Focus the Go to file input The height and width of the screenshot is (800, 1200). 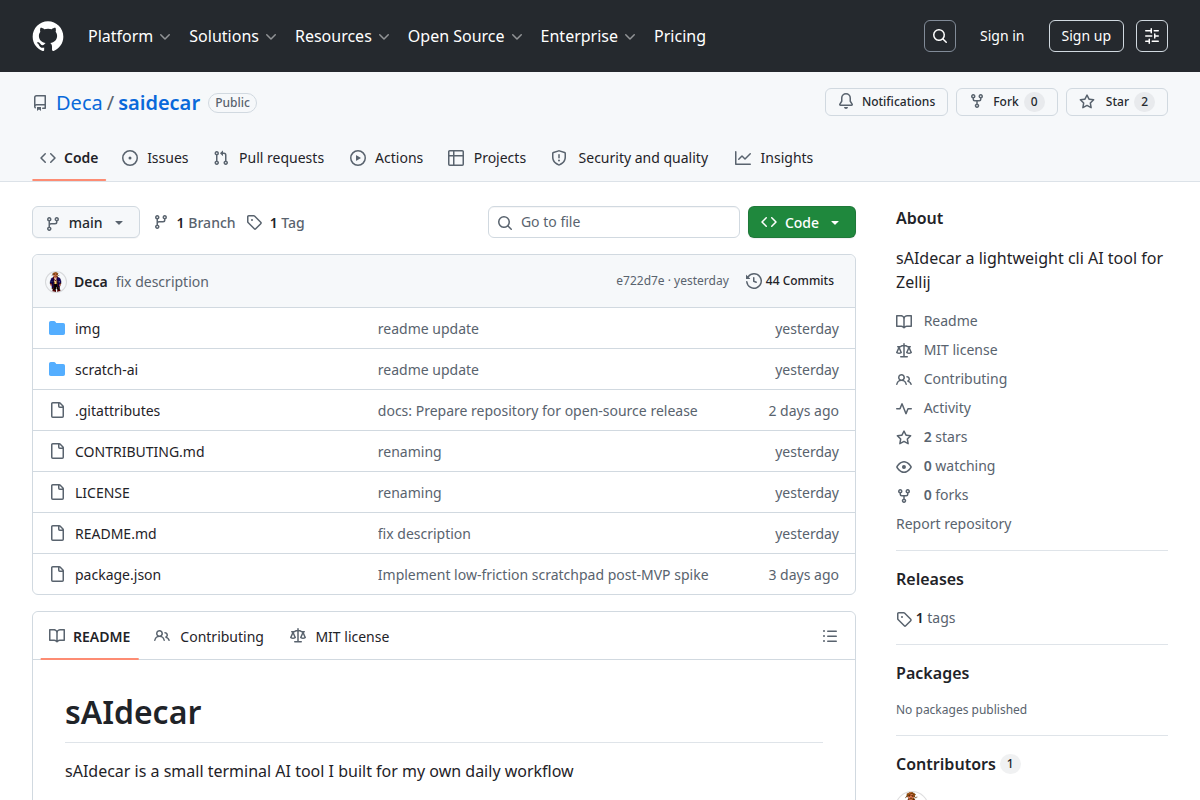[614, 222]
